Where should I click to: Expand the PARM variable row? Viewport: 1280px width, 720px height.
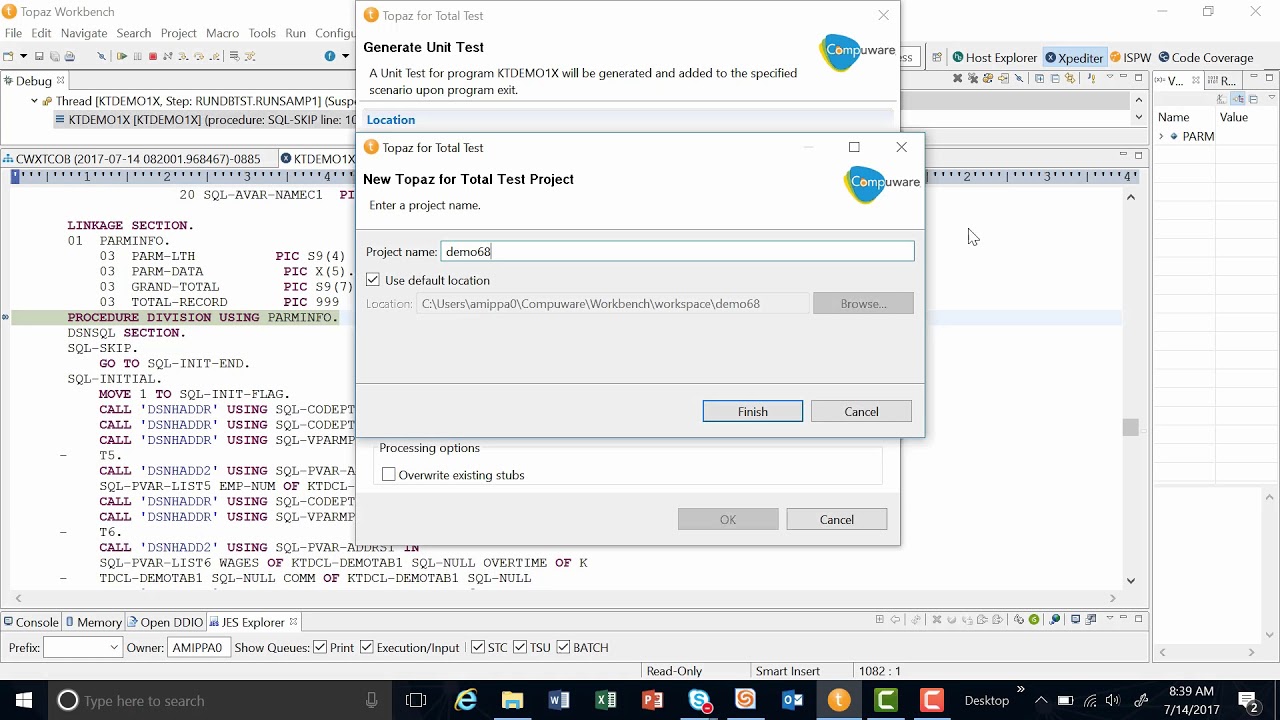coord(1161,137)
